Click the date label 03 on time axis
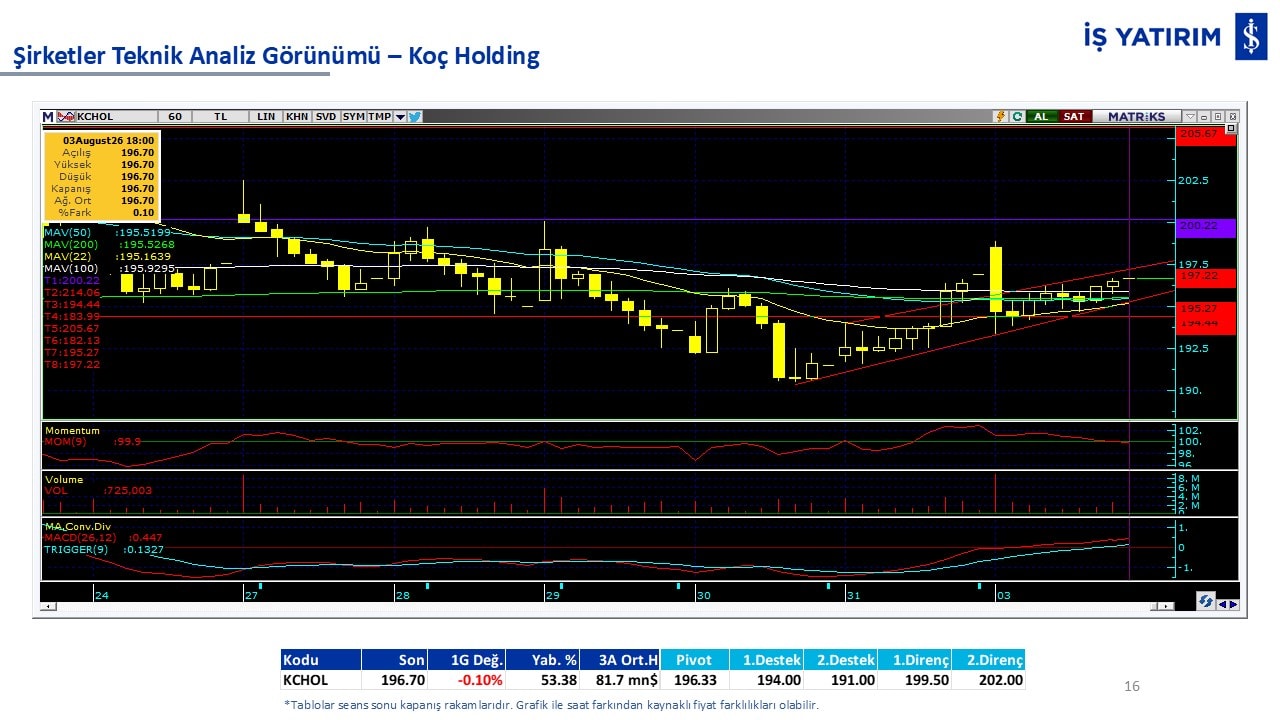1280x720 pixels. tap(1003, 595)
